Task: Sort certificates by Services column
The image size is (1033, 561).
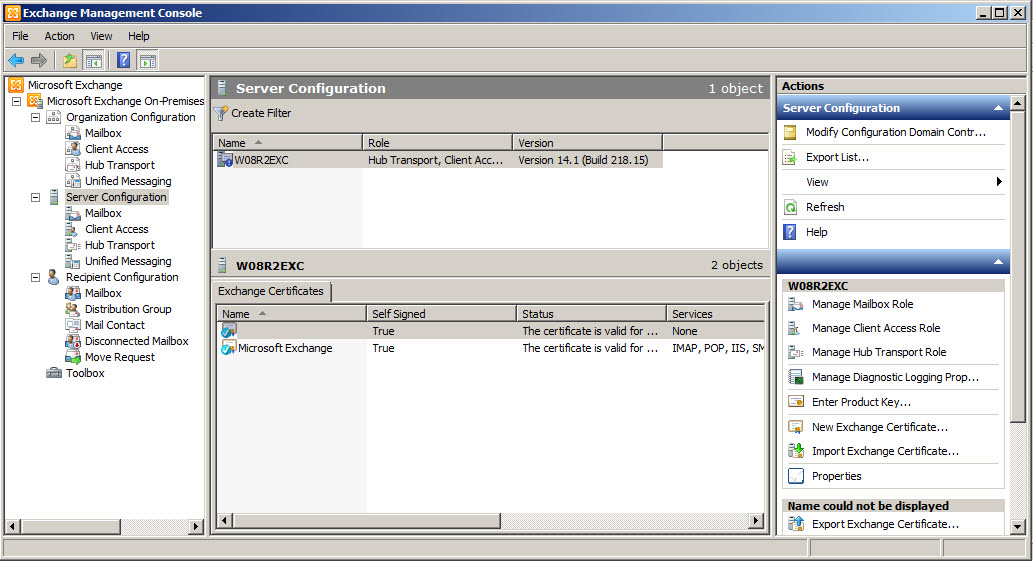Action: point(715,314)
